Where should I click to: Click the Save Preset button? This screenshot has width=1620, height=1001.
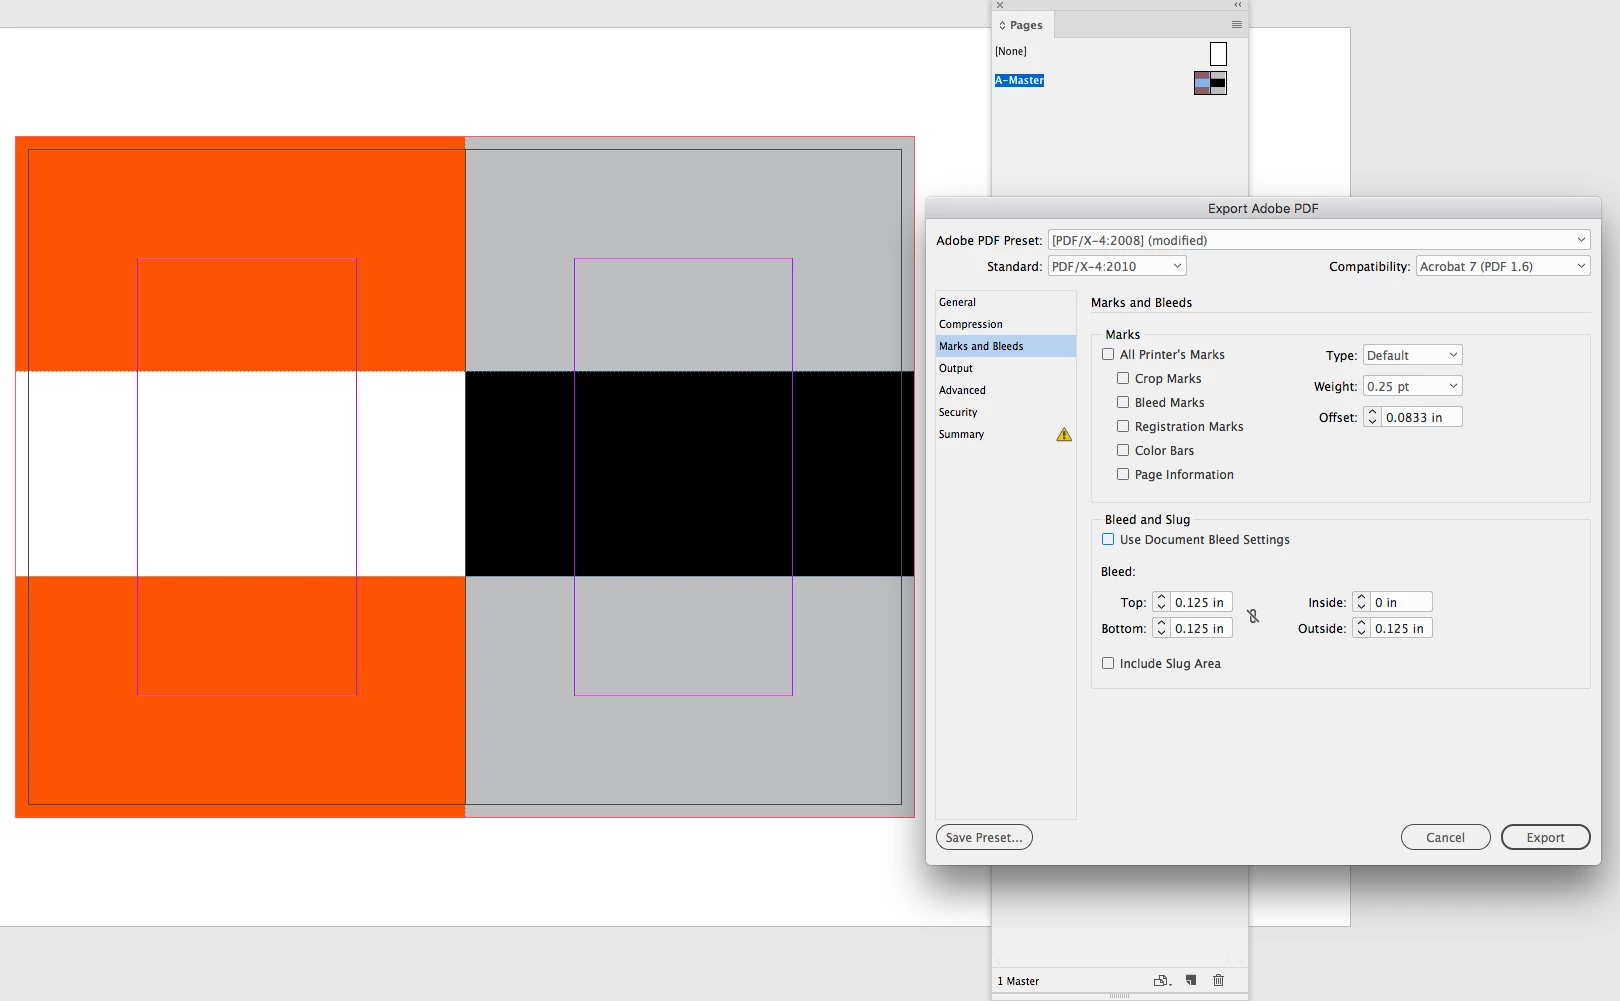click(984, 837)
